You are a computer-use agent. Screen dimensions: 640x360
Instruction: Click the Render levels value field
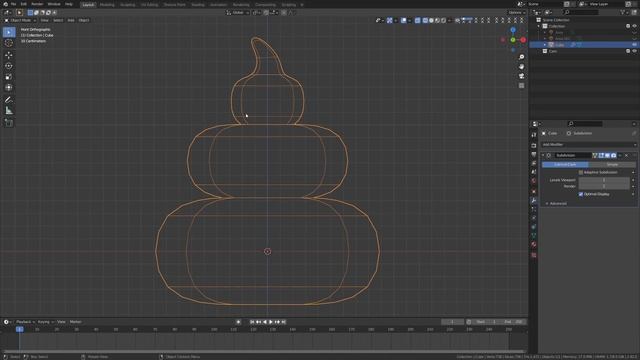(x=604, y=186)
